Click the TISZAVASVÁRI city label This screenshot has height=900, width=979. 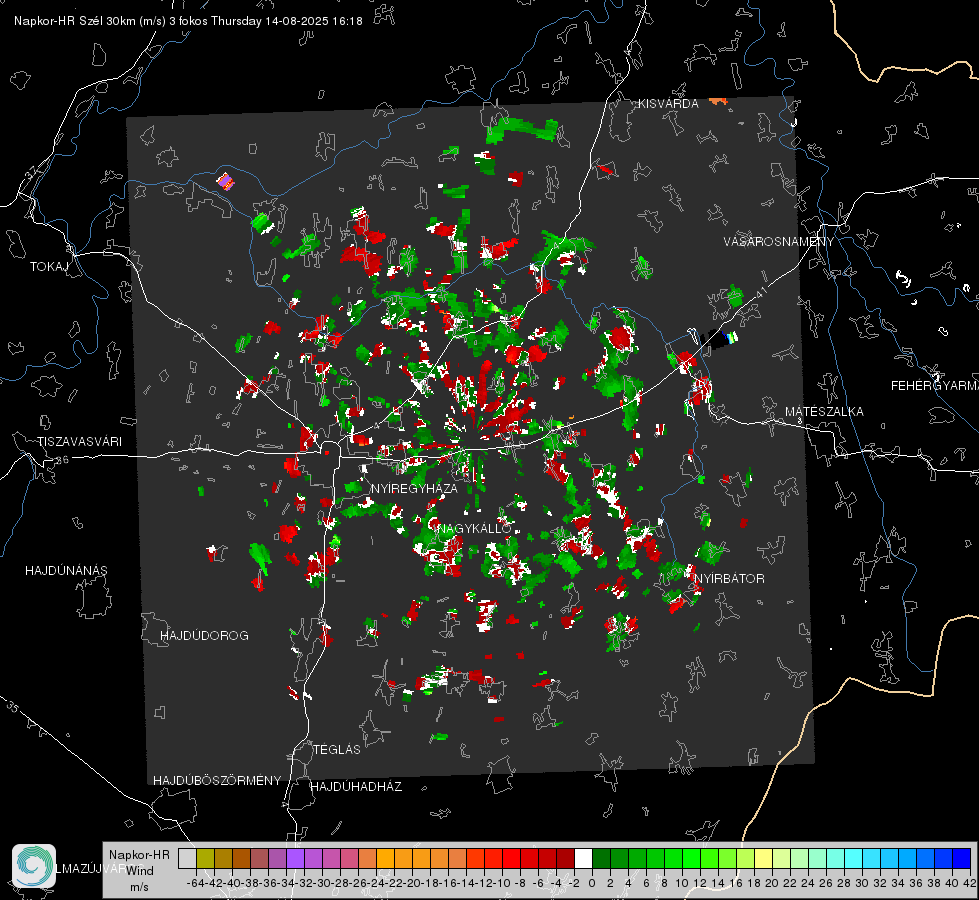click(x=79, y=442)
